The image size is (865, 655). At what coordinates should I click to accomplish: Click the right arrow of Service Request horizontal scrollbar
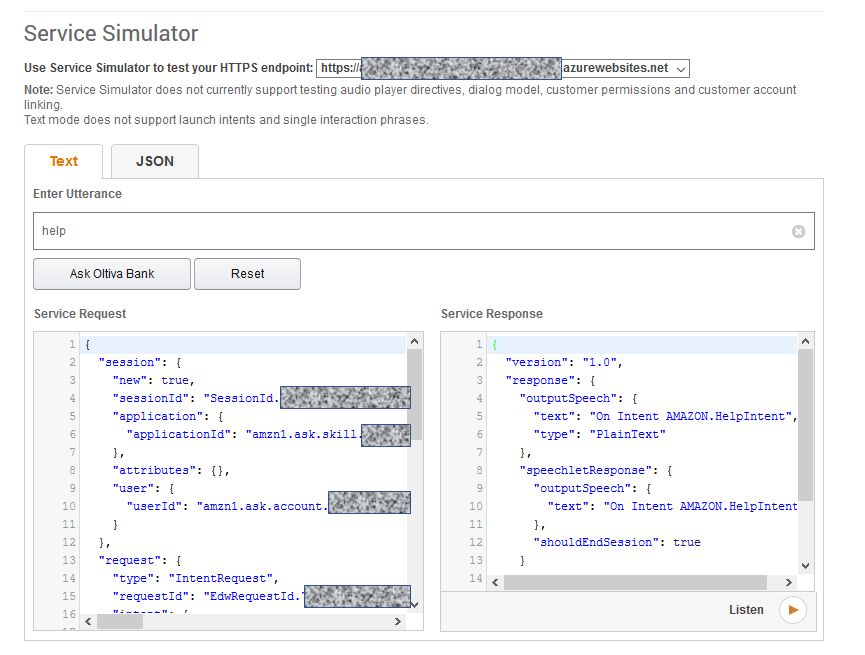coord(398,621)
